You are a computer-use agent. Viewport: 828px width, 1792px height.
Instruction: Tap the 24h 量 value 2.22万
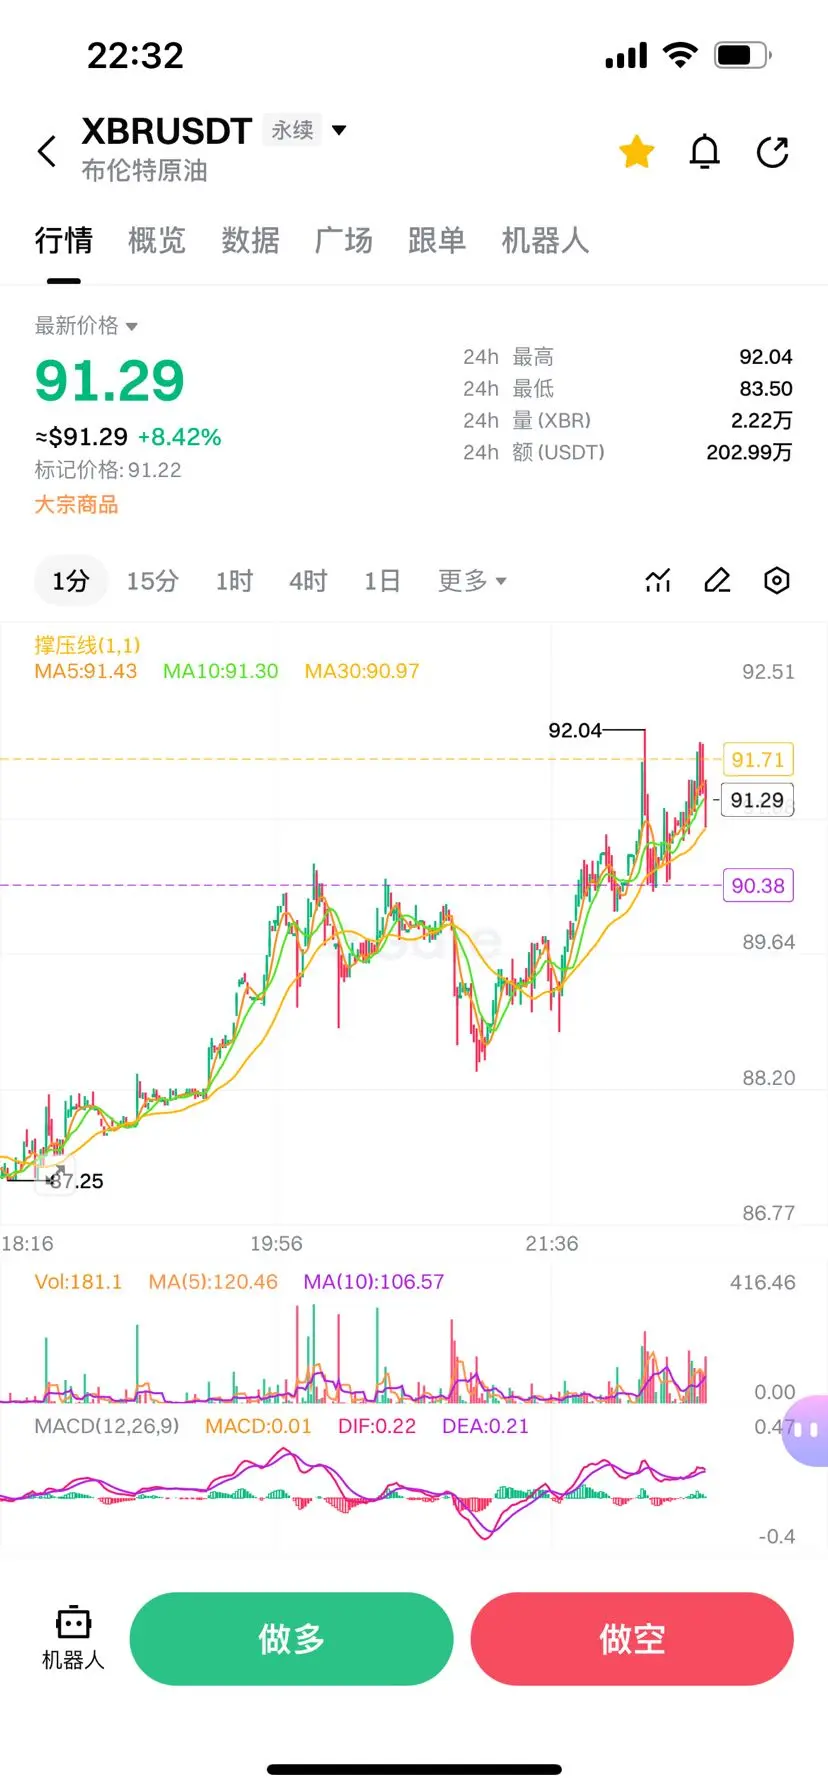click(761, 420)
